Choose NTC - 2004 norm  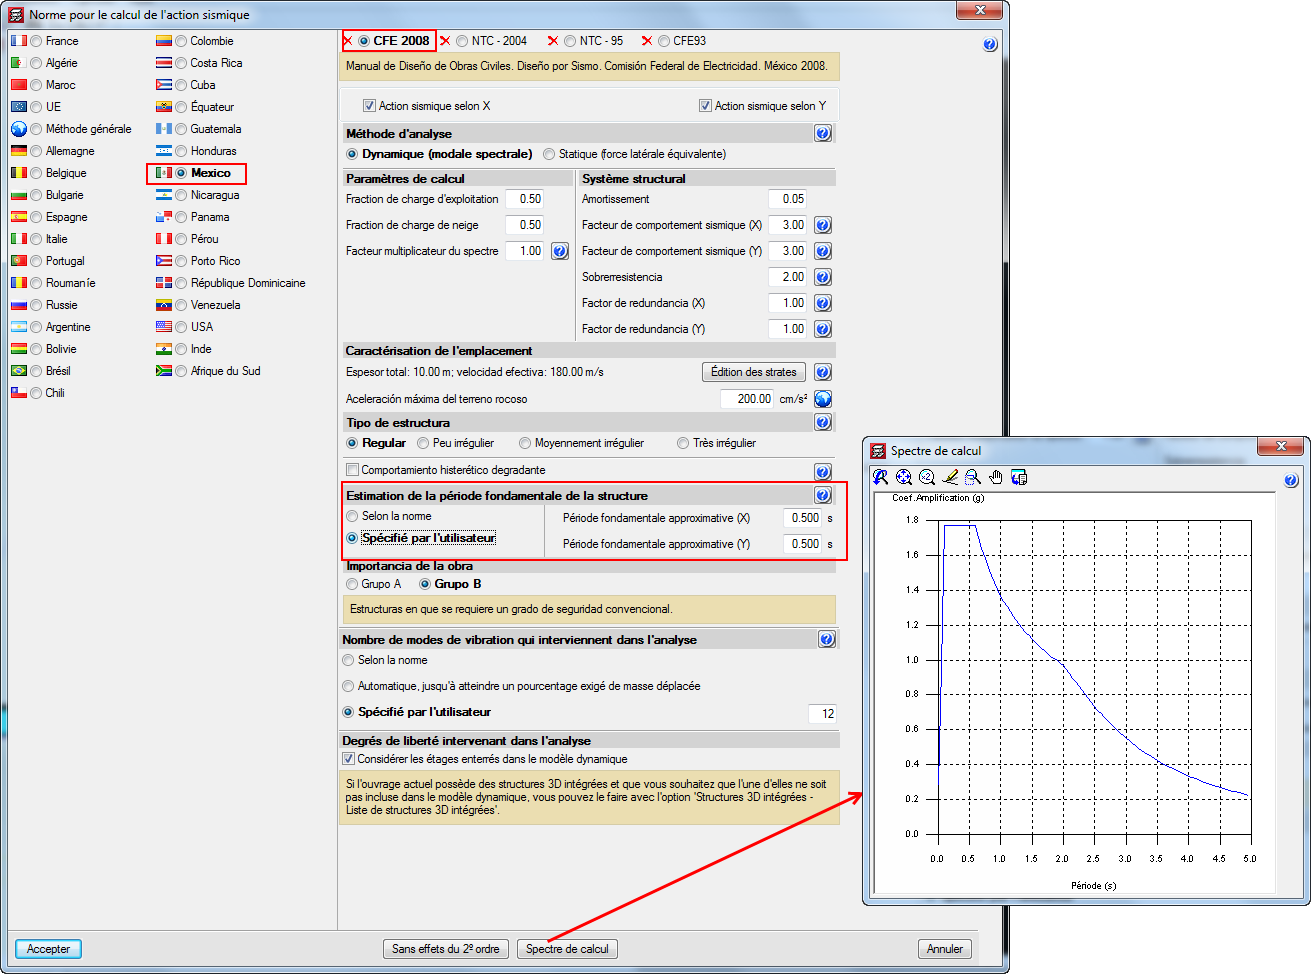point(462,41)
